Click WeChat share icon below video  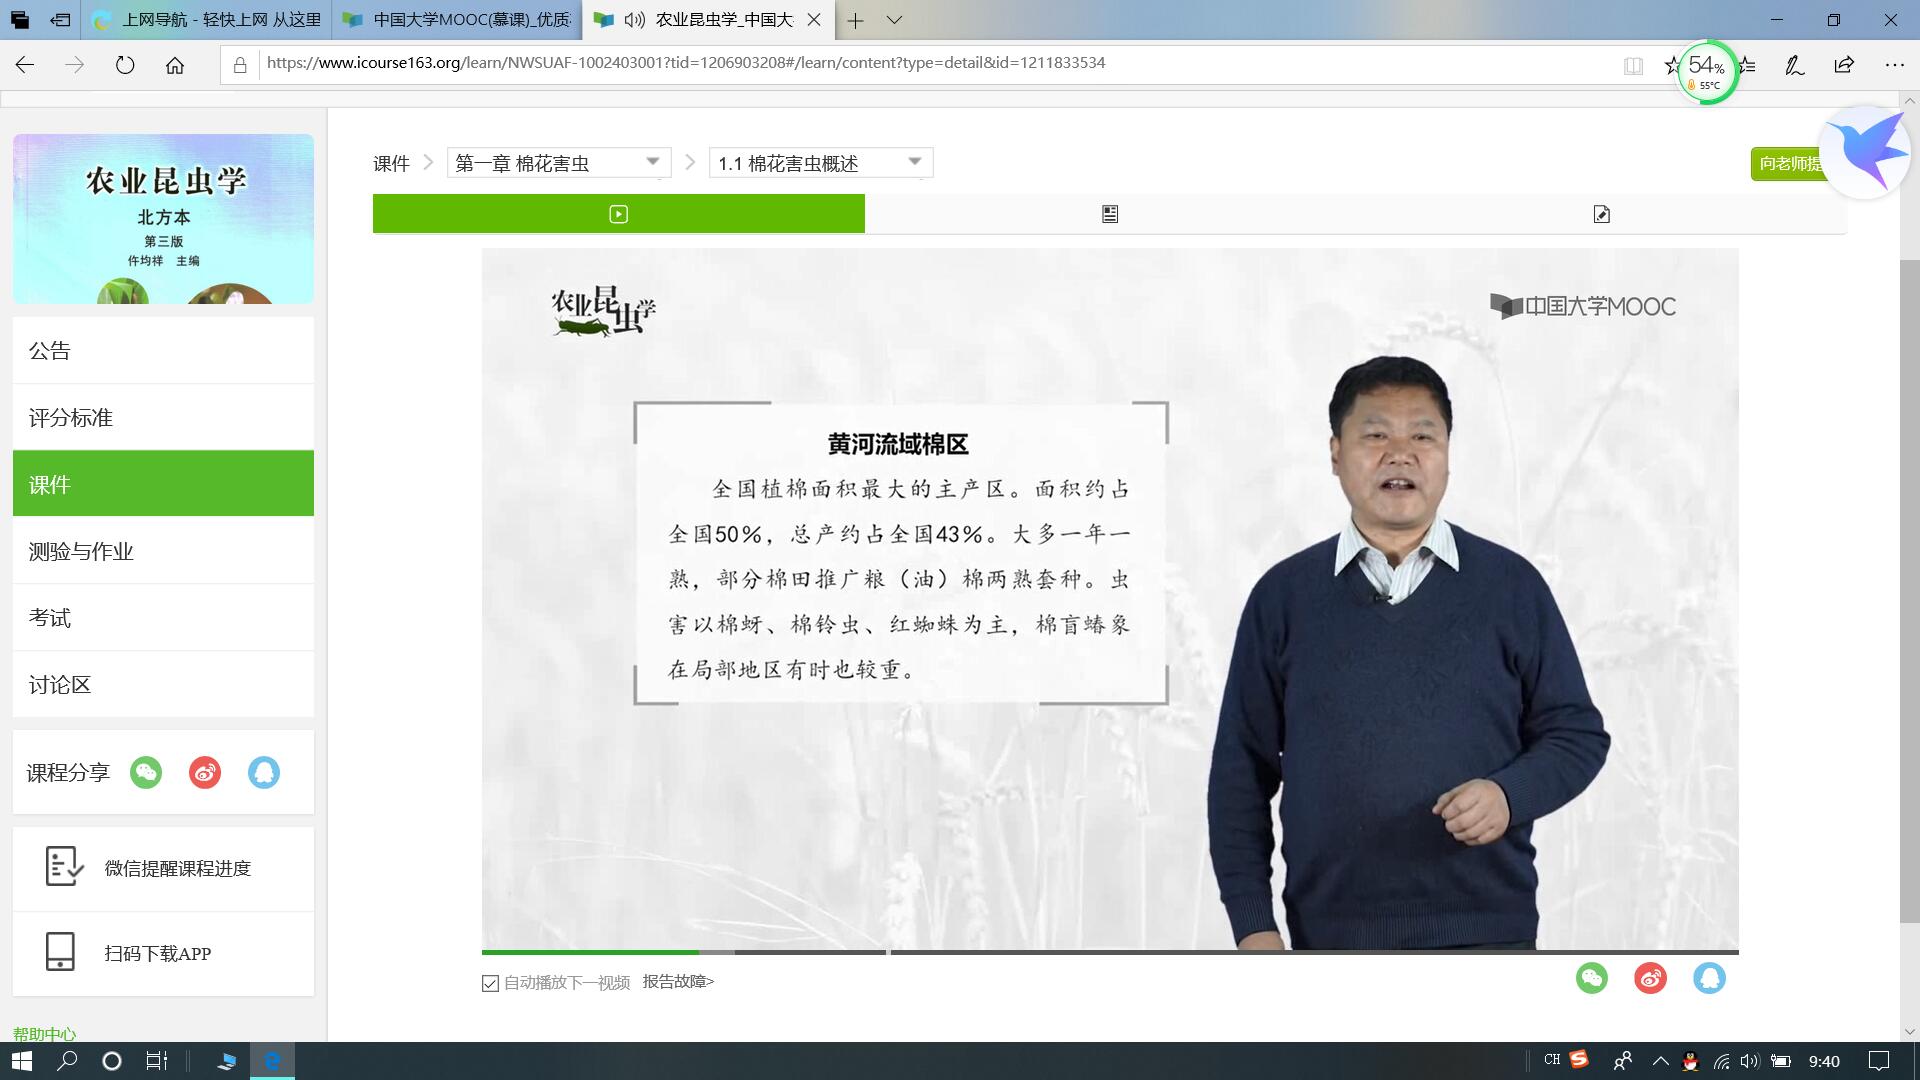[x=1591, y=978]
